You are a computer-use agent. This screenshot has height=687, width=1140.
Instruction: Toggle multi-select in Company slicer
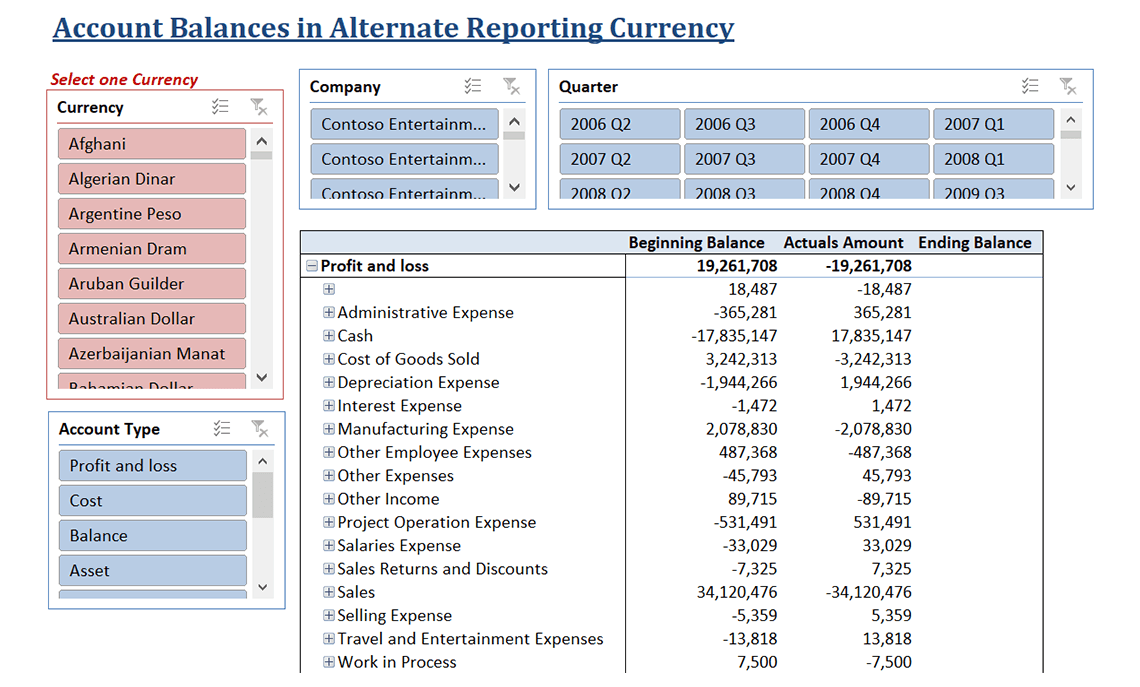coord(473,87)
